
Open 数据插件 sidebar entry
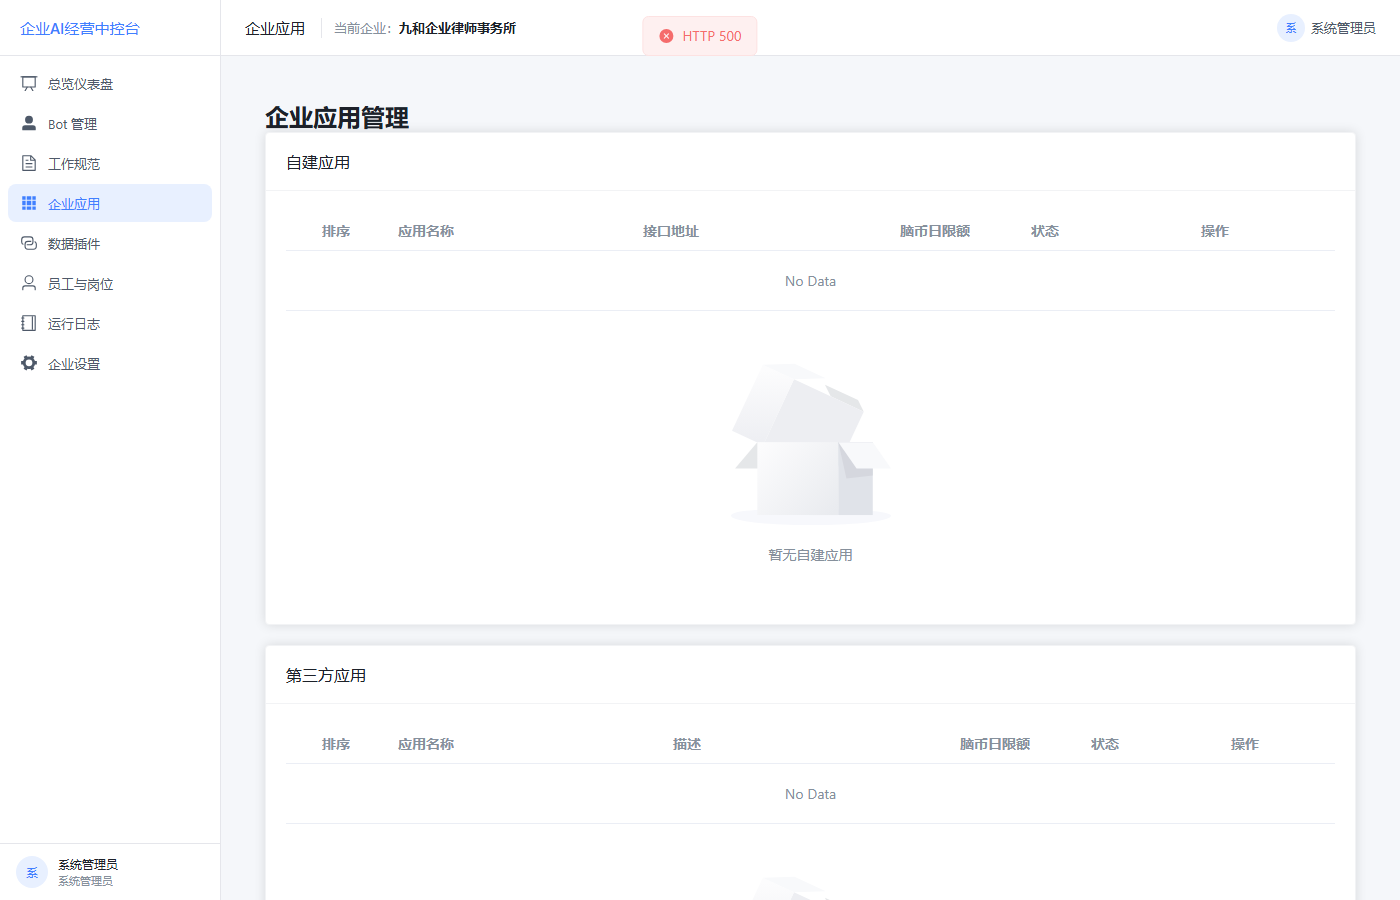point(110,243)
